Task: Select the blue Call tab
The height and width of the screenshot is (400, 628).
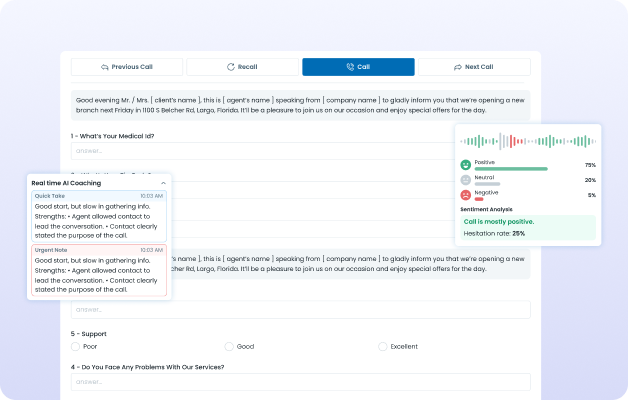Action: (x=358, y=67)
